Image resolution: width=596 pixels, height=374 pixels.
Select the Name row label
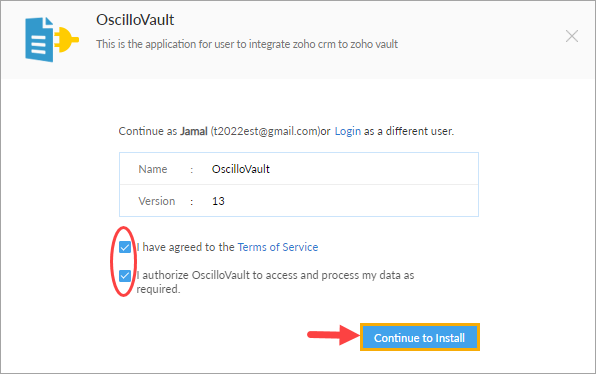click(153, 169)
